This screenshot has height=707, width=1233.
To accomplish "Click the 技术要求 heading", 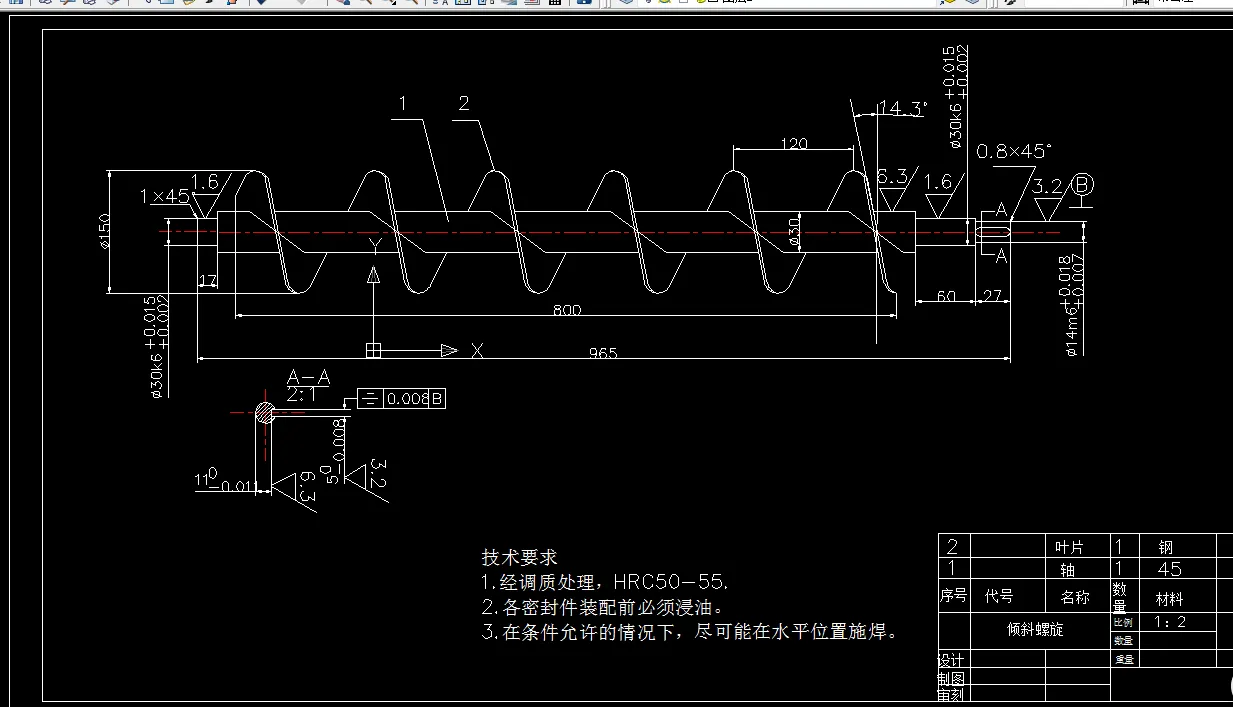I will 520,557.
